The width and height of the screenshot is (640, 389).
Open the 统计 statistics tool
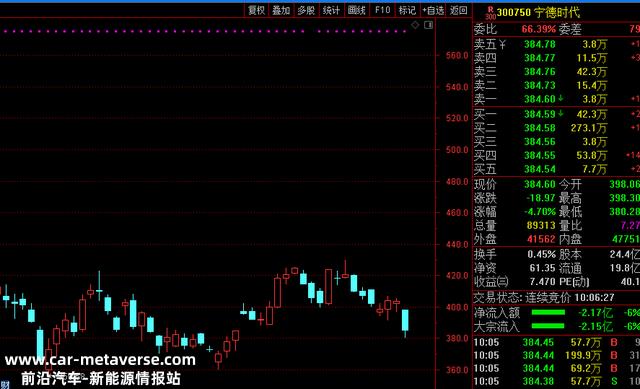331,10
